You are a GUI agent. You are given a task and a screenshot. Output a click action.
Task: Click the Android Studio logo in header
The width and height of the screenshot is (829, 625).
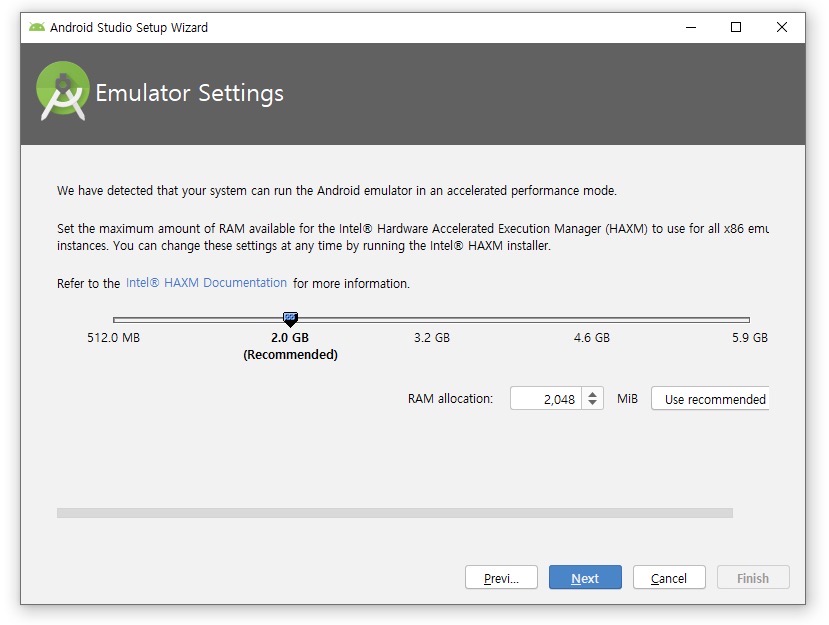click(63, 91)
